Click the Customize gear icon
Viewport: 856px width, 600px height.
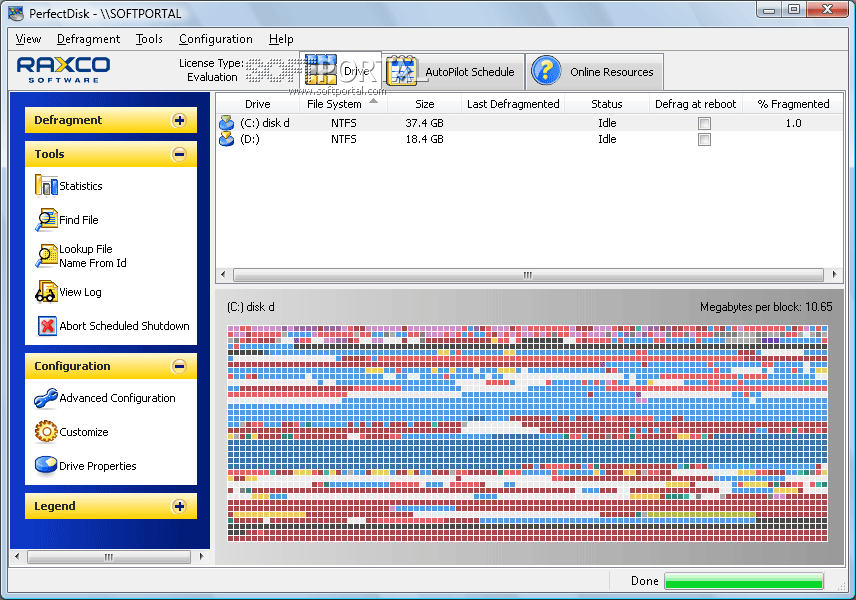46,432
